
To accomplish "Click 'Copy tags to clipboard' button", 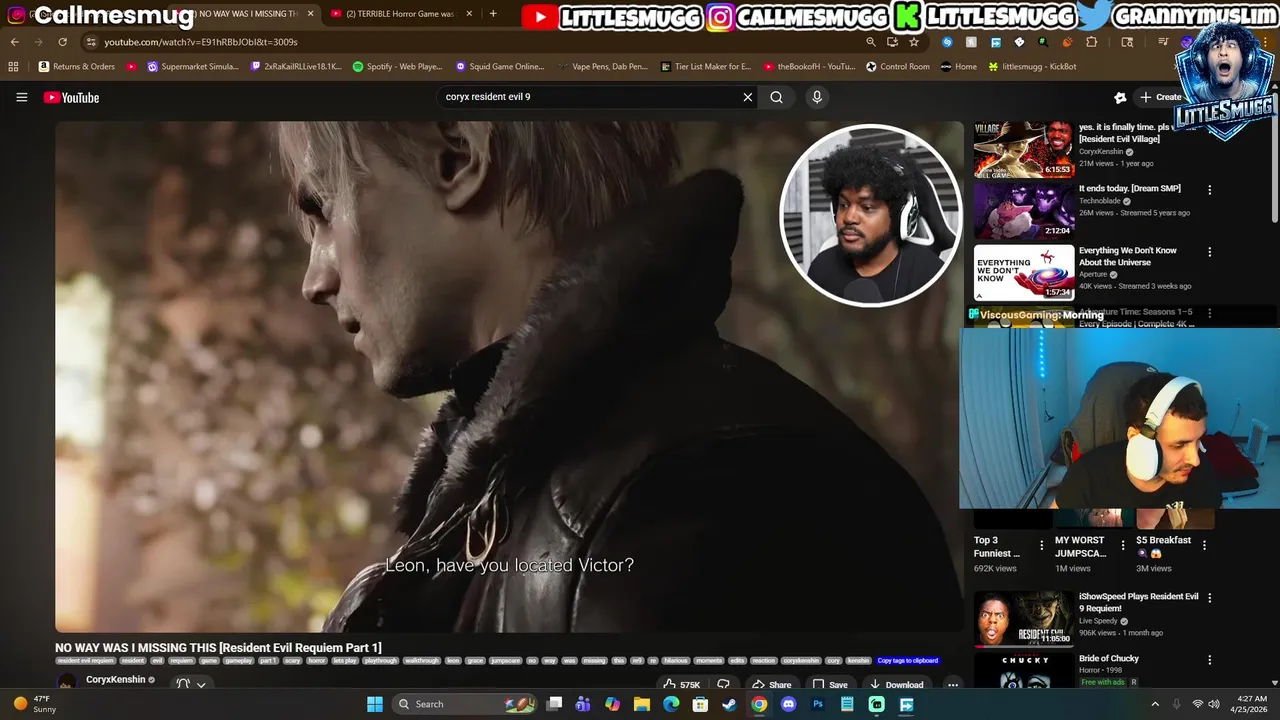I will click(x=908, y=661).
